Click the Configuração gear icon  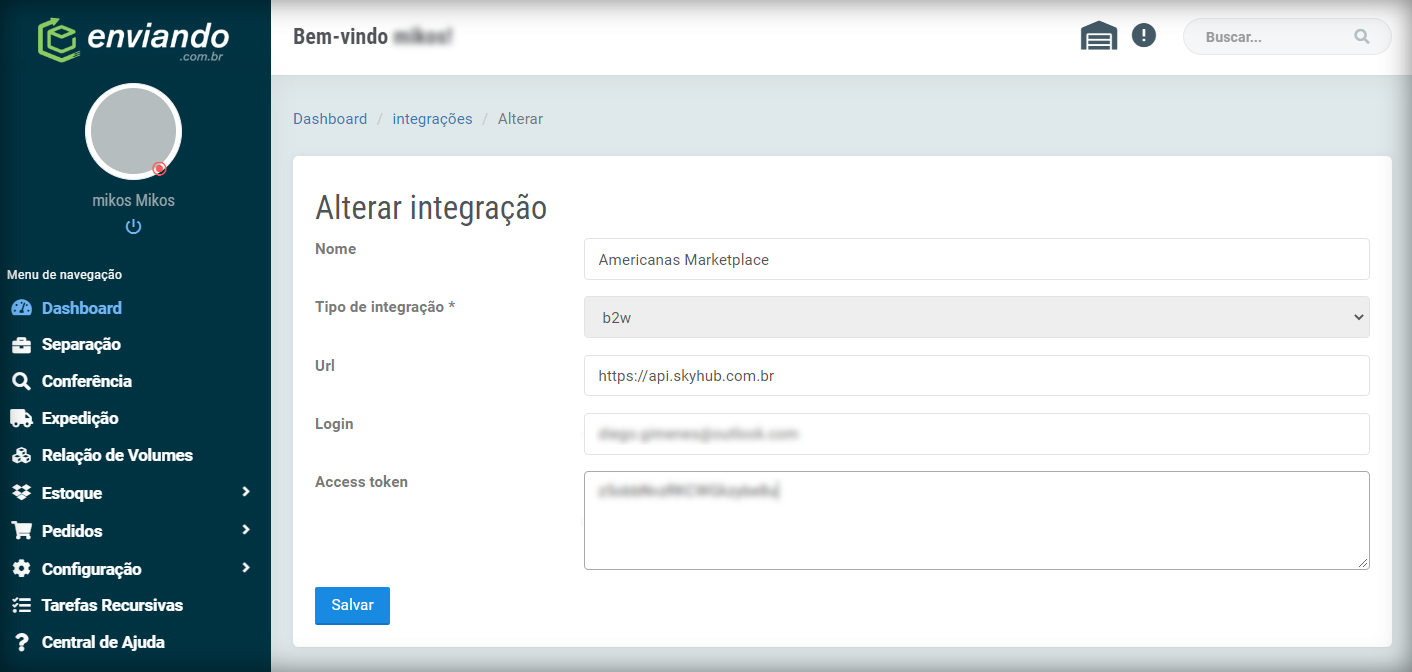click(22, 569)
